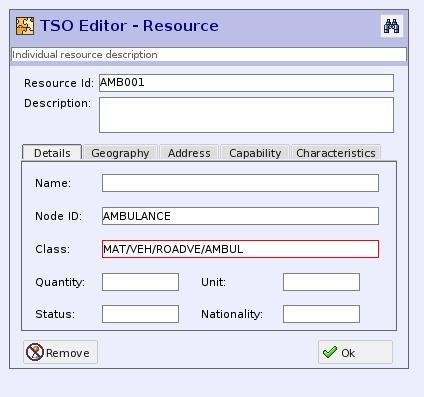Click the 'Node ID:' label

coord(58,216)
